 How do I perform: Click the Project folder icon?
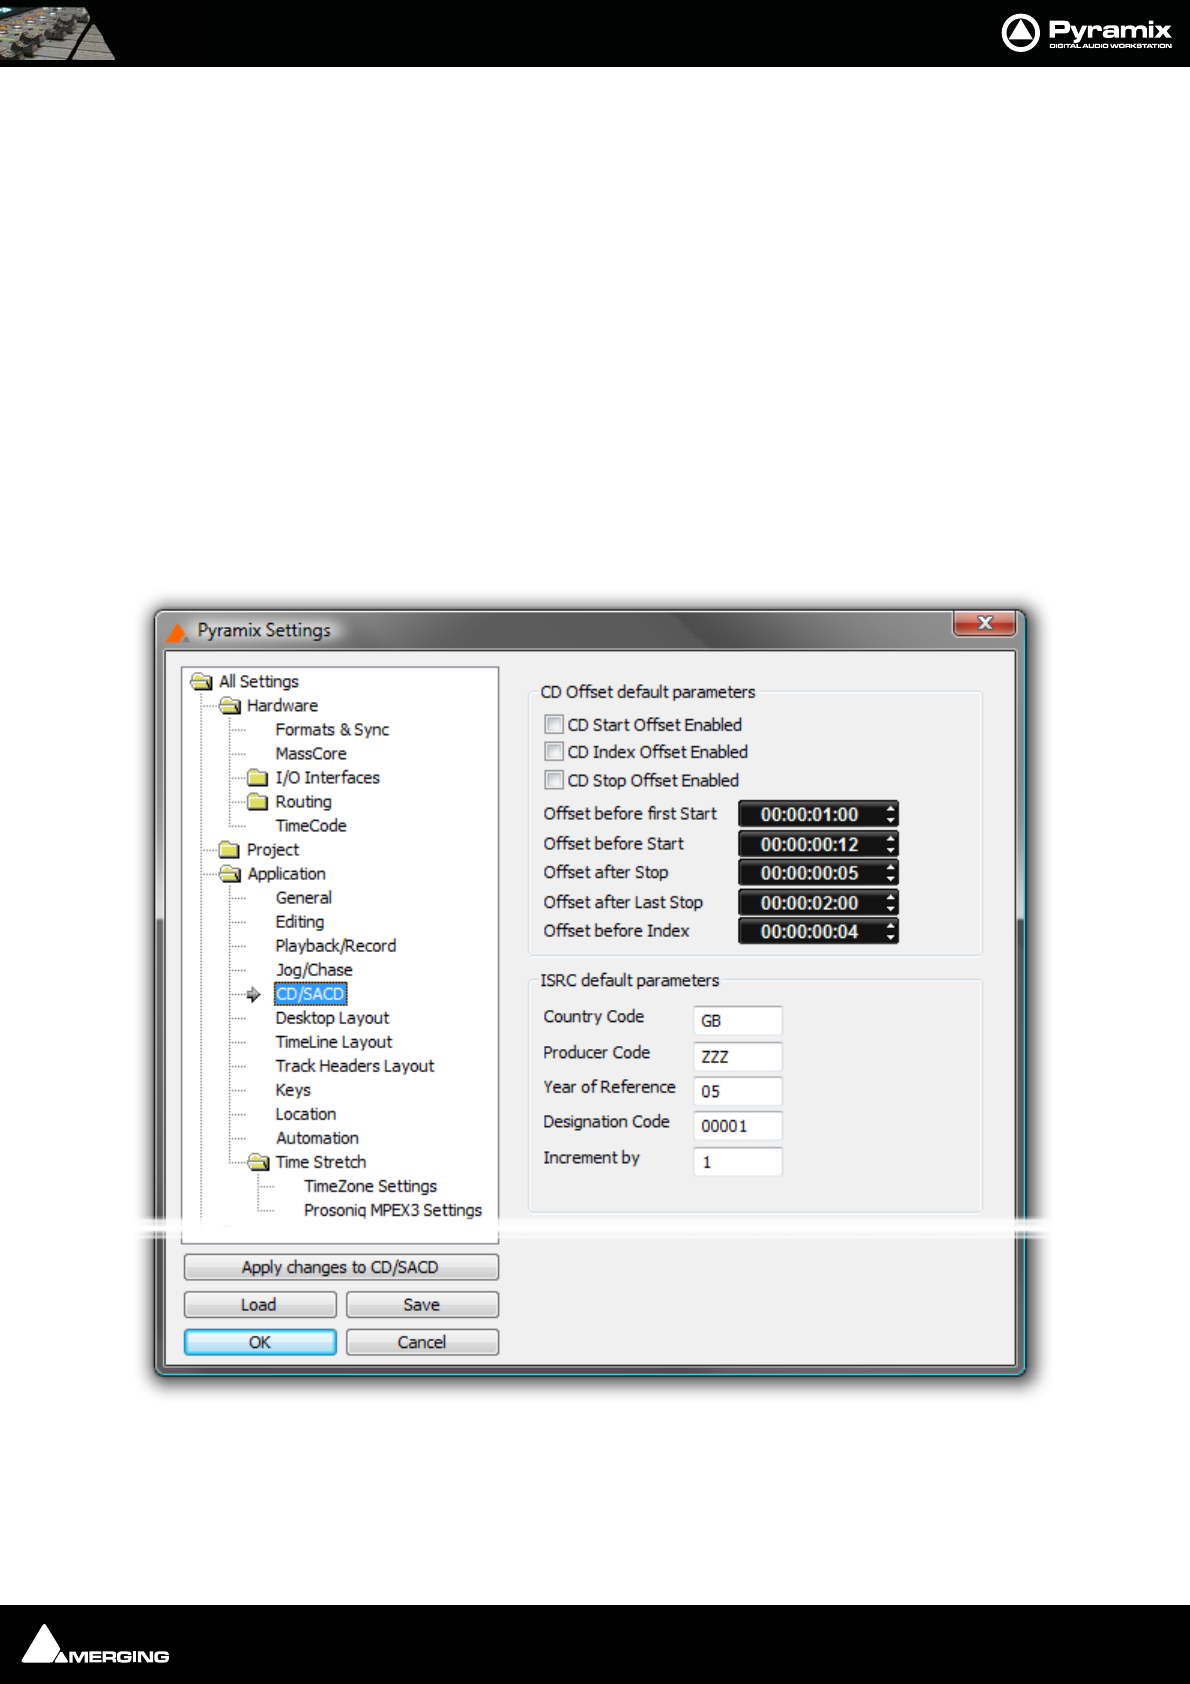230,850
